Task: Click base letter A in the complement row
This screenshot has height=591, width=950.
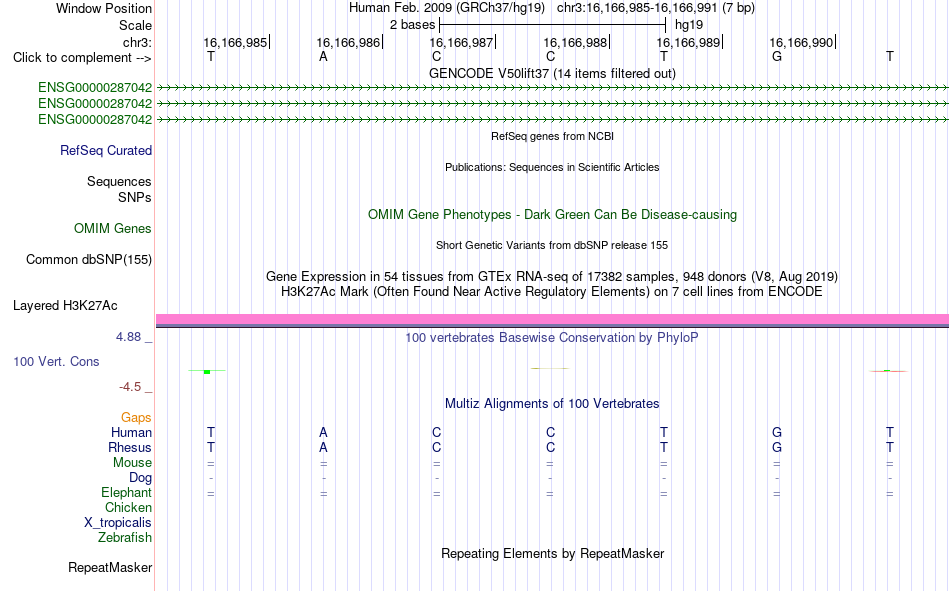Action: pyautogui.click(x=324, y=56)
